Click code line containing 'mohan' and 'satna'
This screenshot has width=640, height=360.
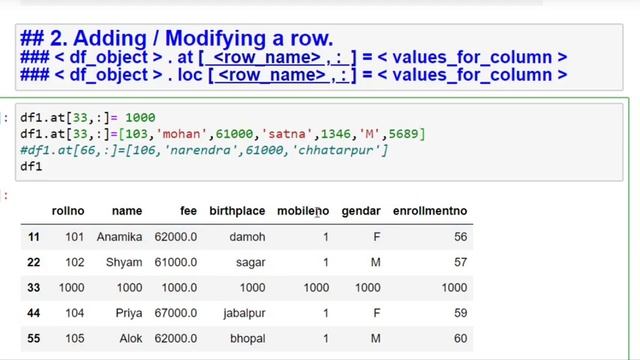(223, 134)
